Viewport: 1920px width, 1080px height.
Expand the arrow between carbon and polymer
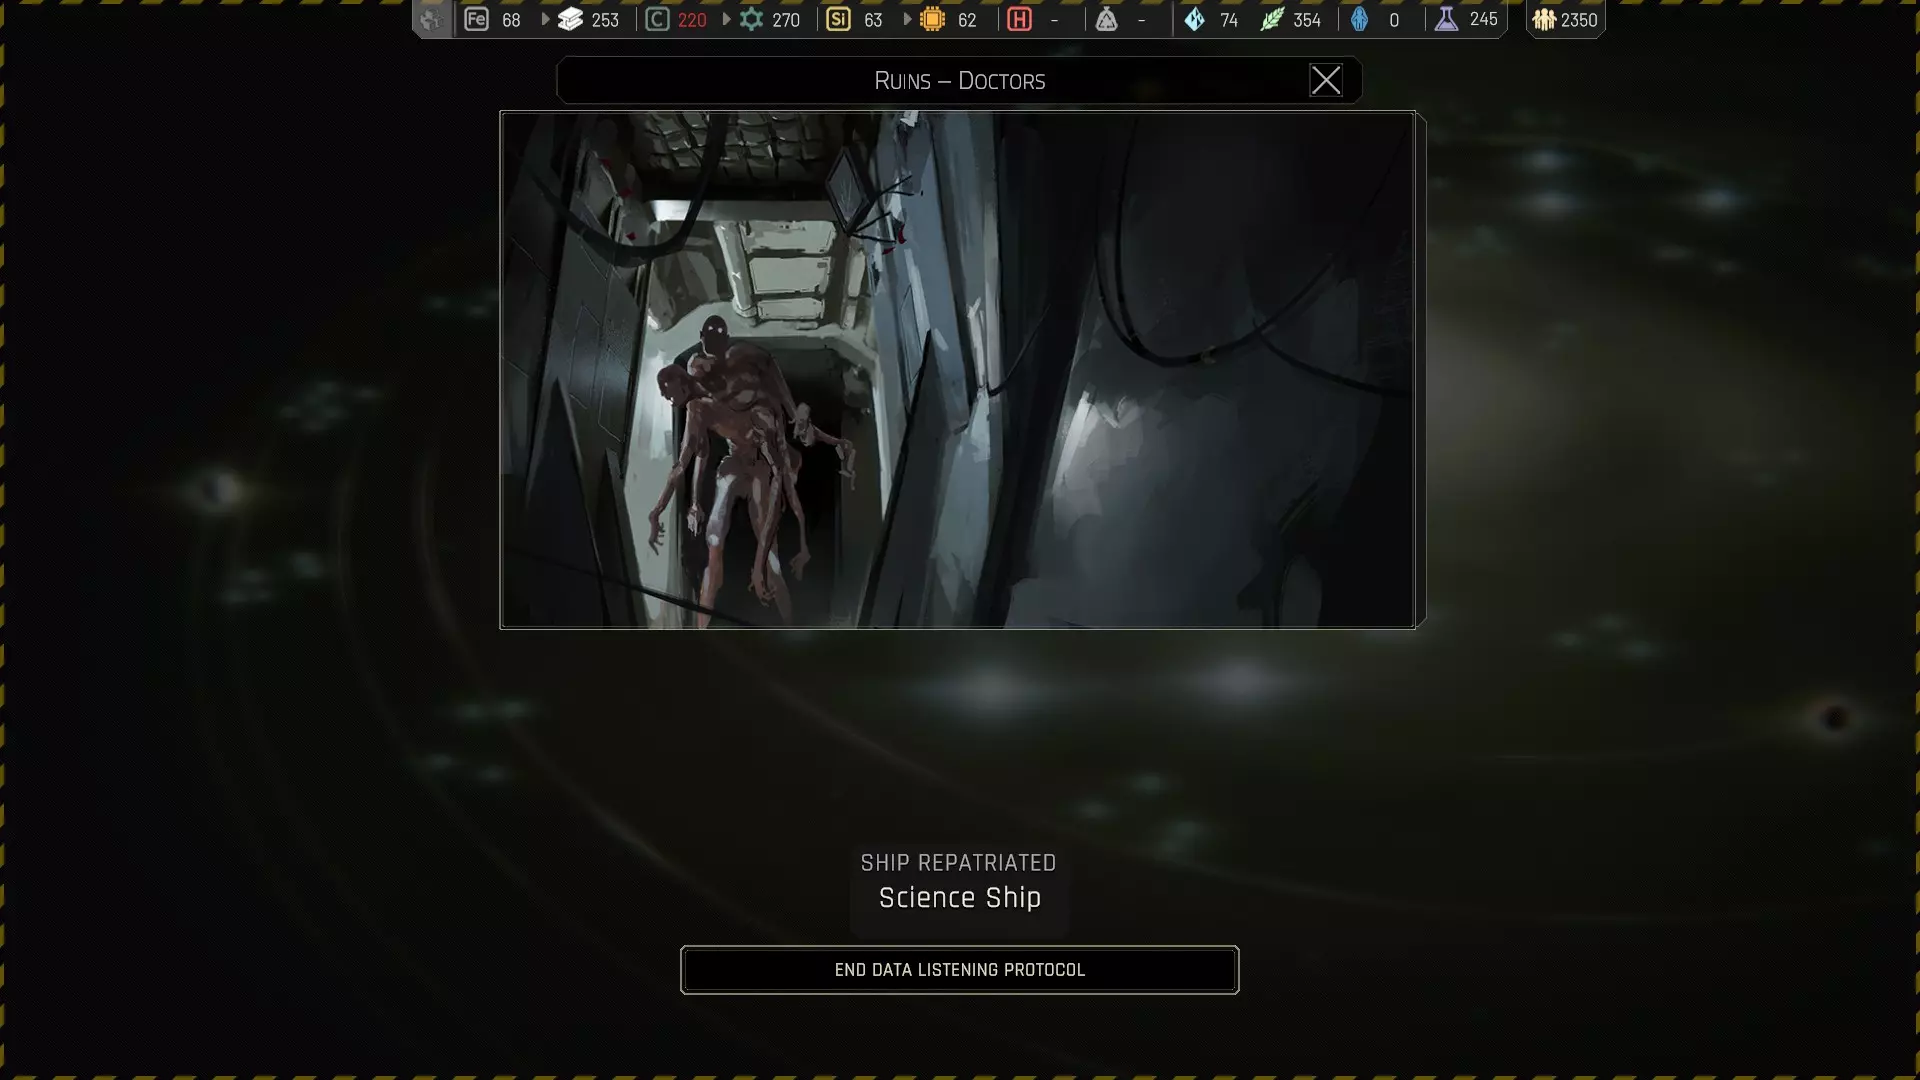[726, 19]
